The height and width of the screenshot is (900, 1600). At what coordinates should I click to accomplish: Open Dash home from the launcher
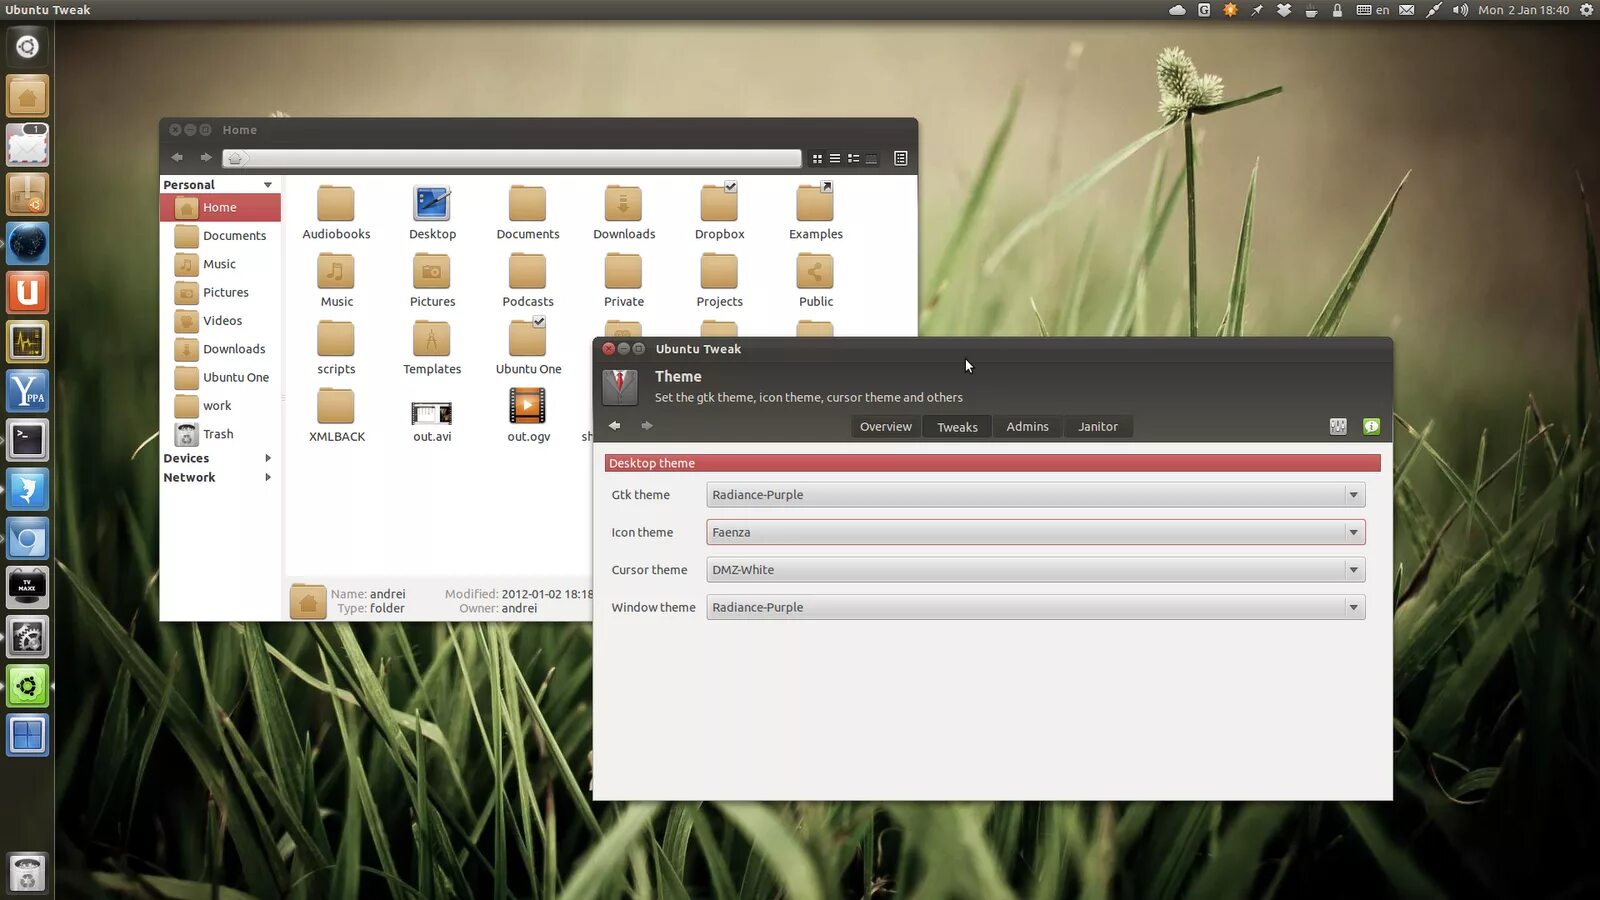[27, 47]
